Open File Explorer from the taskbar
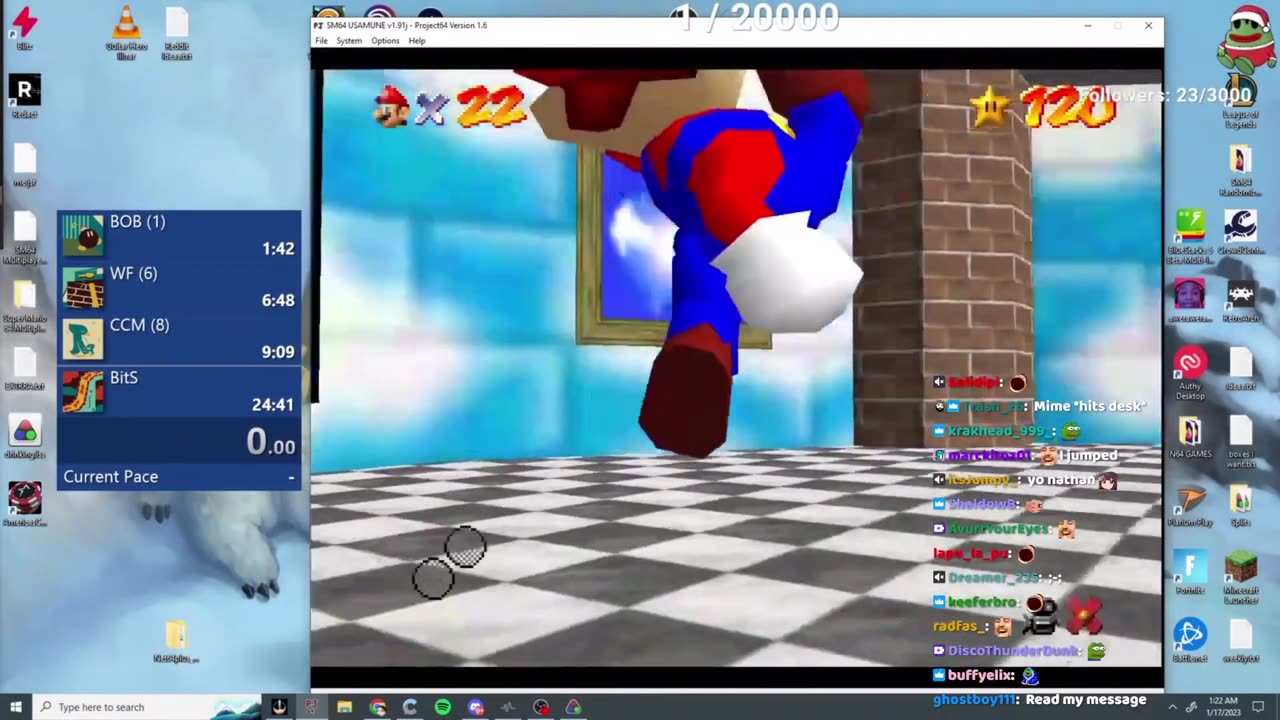1280x720 pixels. (x=344, y=707)
